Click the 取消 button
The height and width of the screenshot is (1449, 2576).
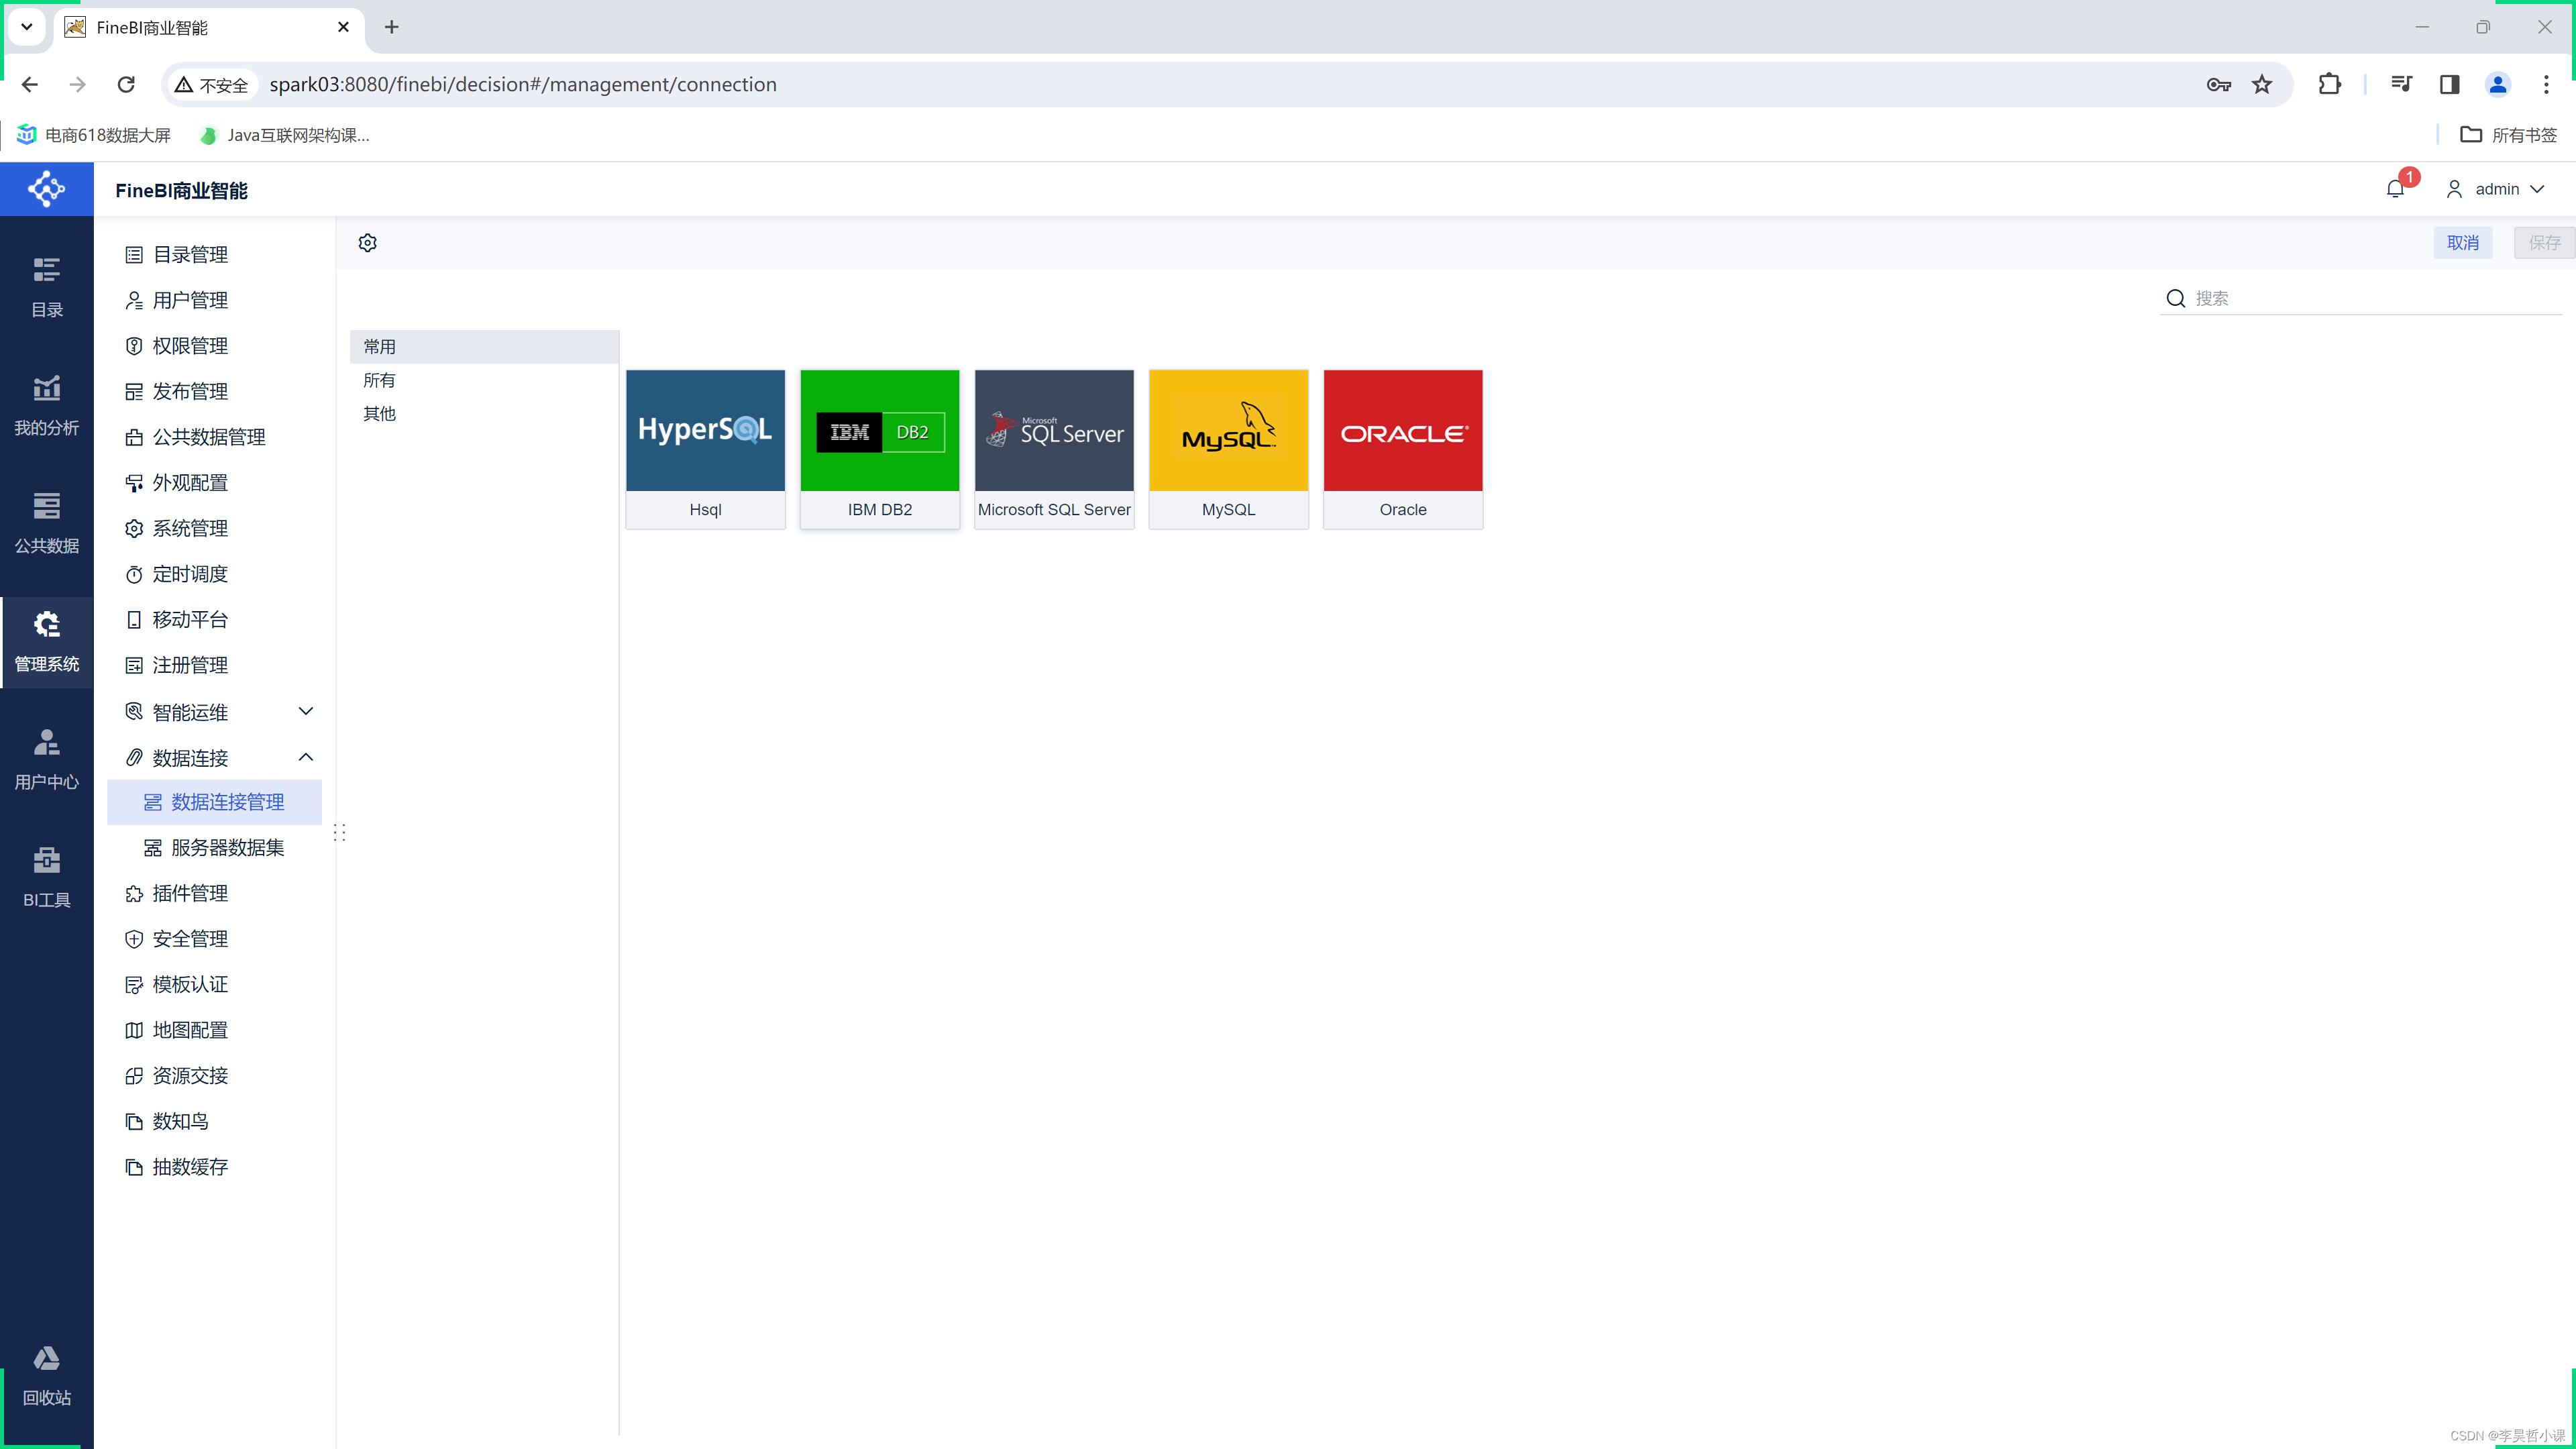coord(2462,243)
